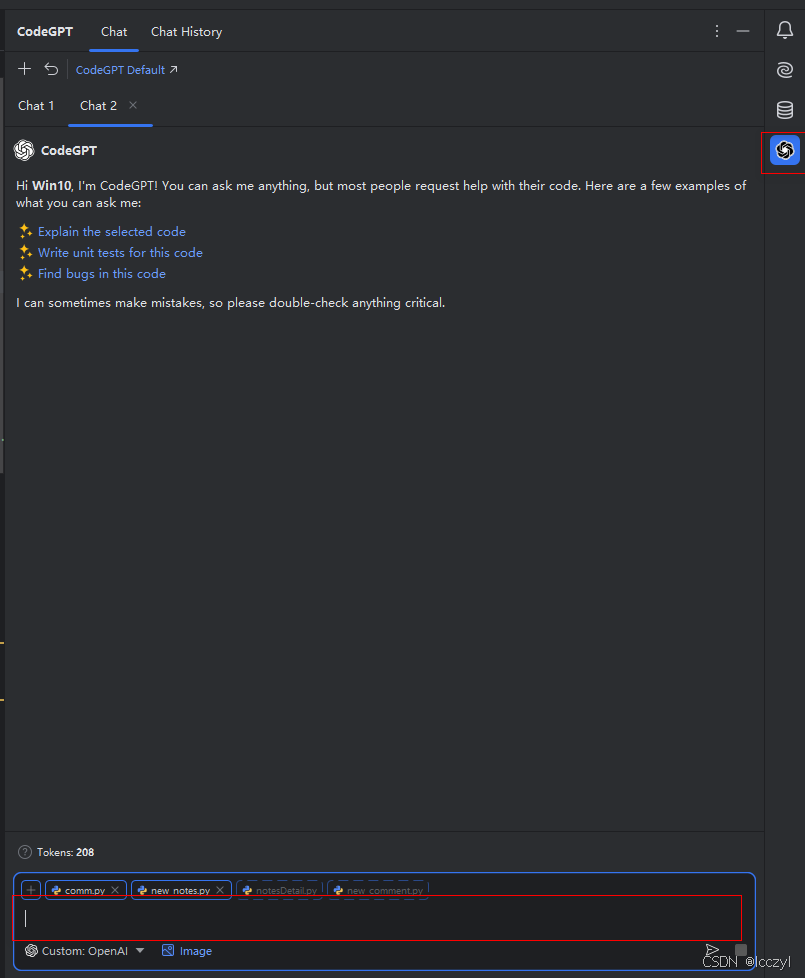Open the spiral AI assistant sidebar icon
This screenshot has height=978, width=805.
[785, 69]
